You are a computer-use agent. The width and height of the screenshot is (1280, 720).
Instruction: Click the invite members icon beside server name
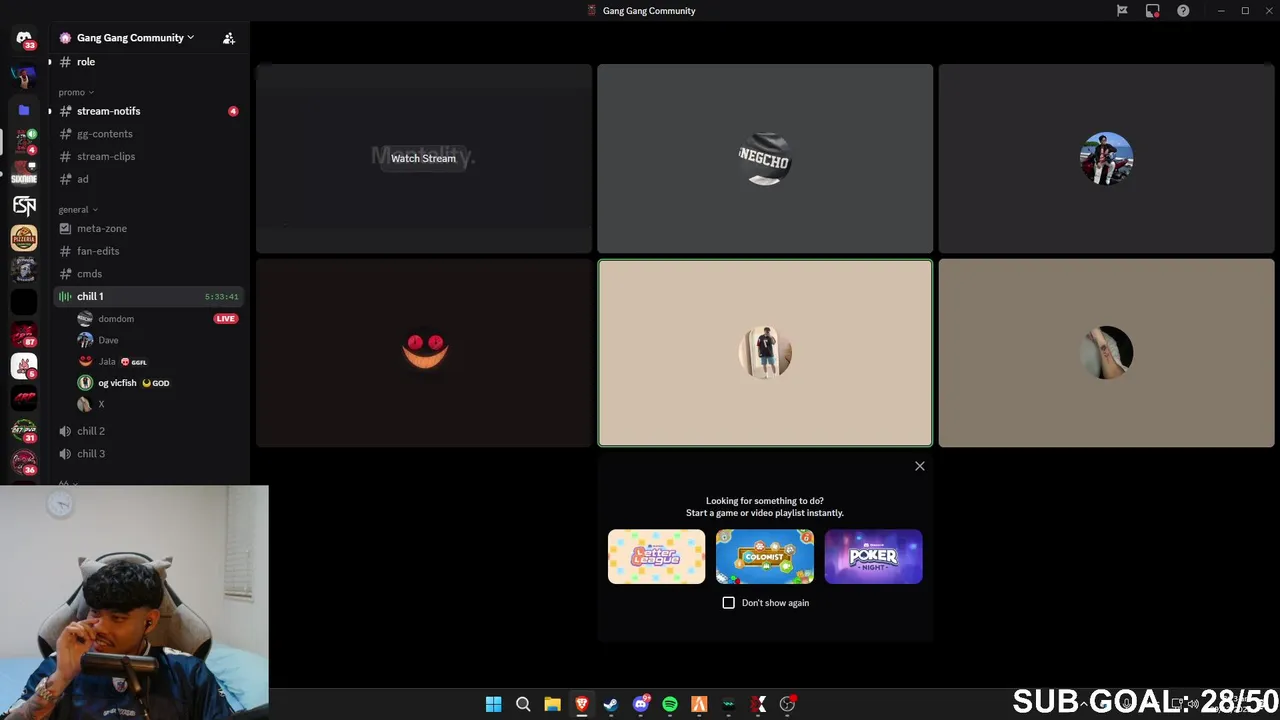pyautogui.click(x=229, y=38)
